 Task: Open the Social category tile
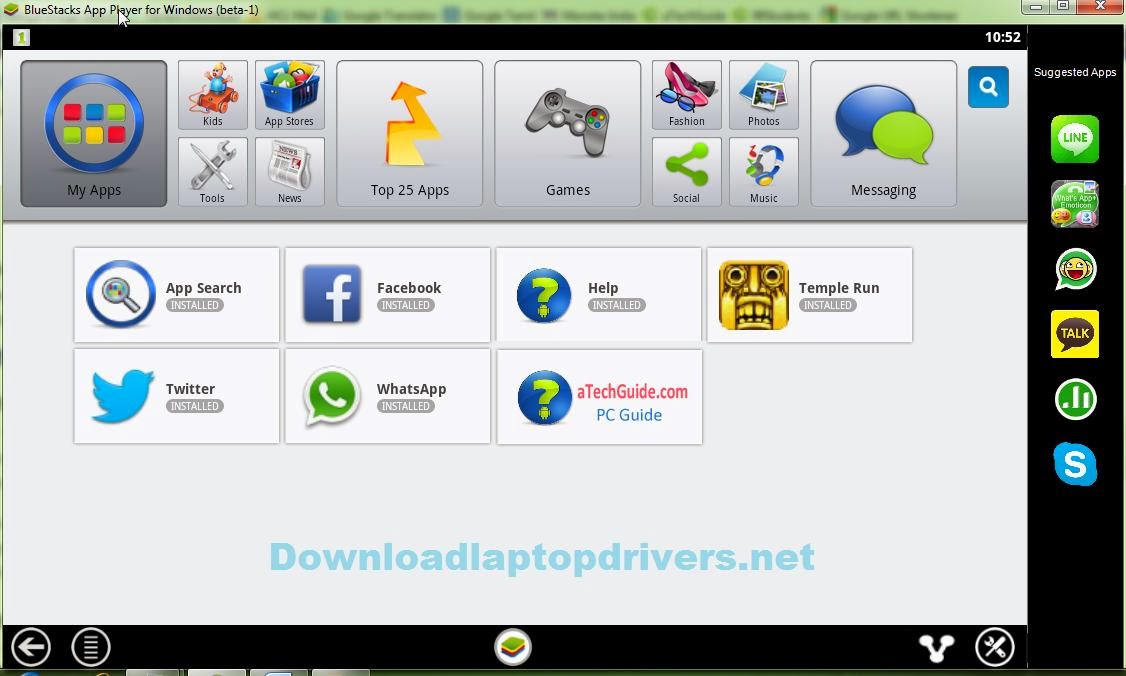click(687, 172)
